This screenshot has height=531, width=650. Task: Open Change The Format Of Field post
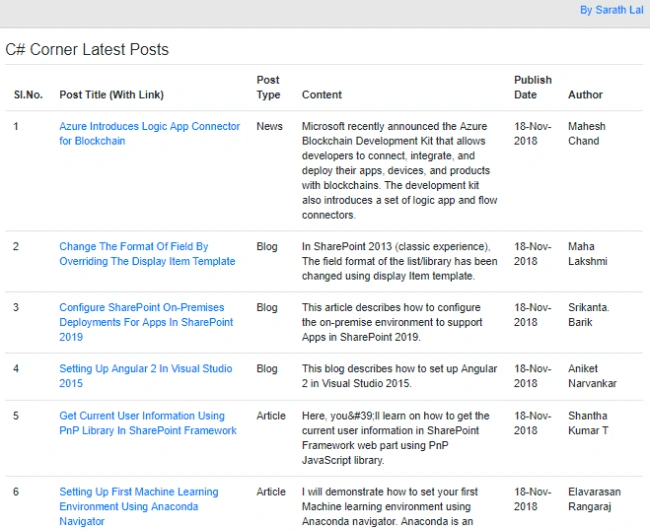pyautogui.click(x=147, y=254)
